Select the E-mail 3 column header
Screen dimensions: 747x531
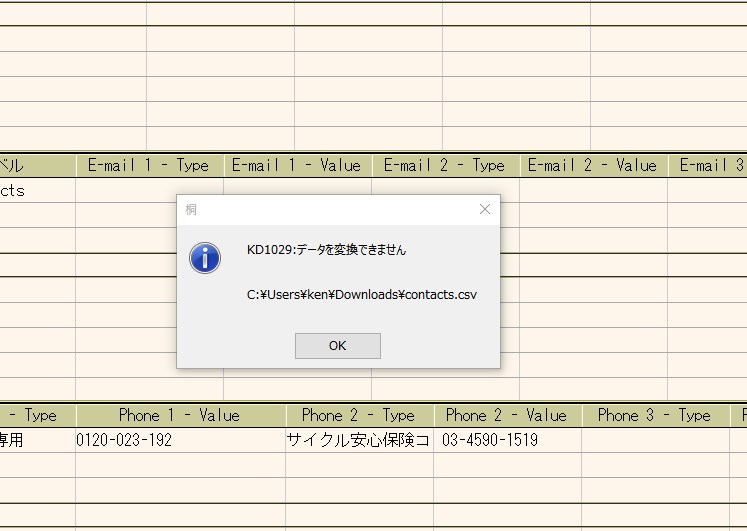pyautogui.click(x=708, y=166)
